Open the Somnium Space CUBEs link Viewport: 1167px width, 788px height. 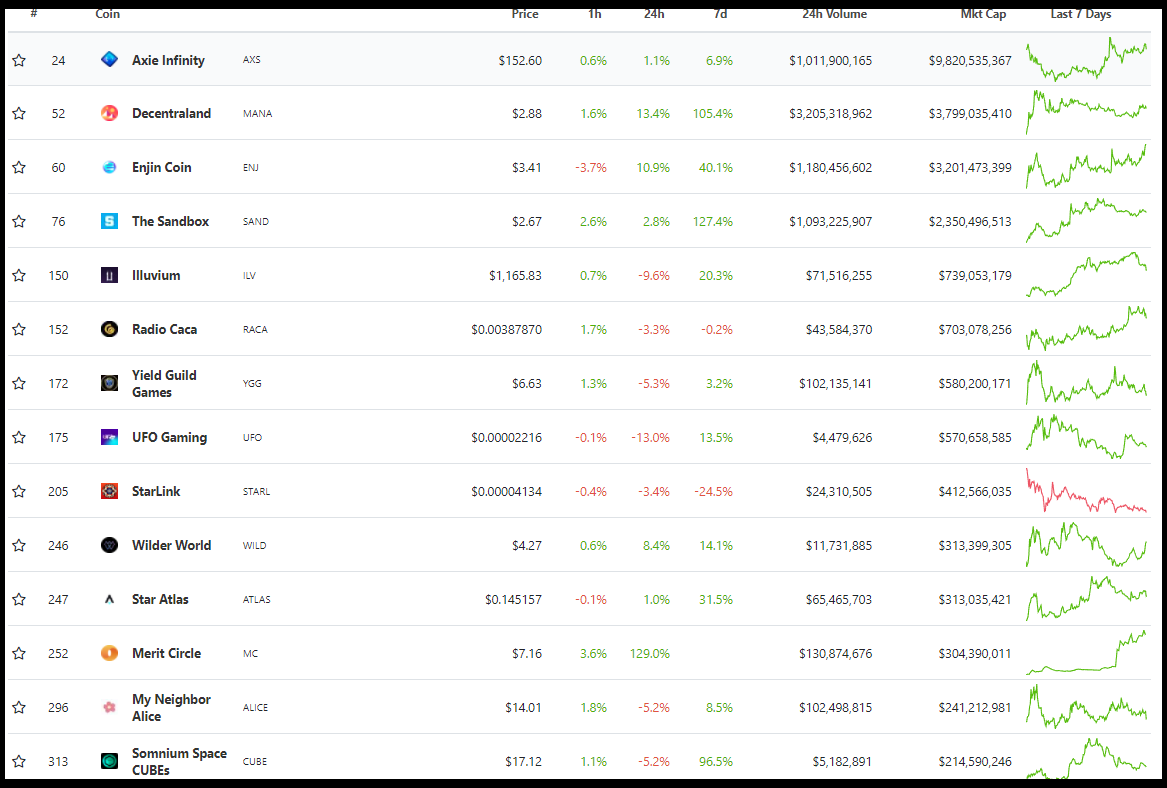pos(179,761)
